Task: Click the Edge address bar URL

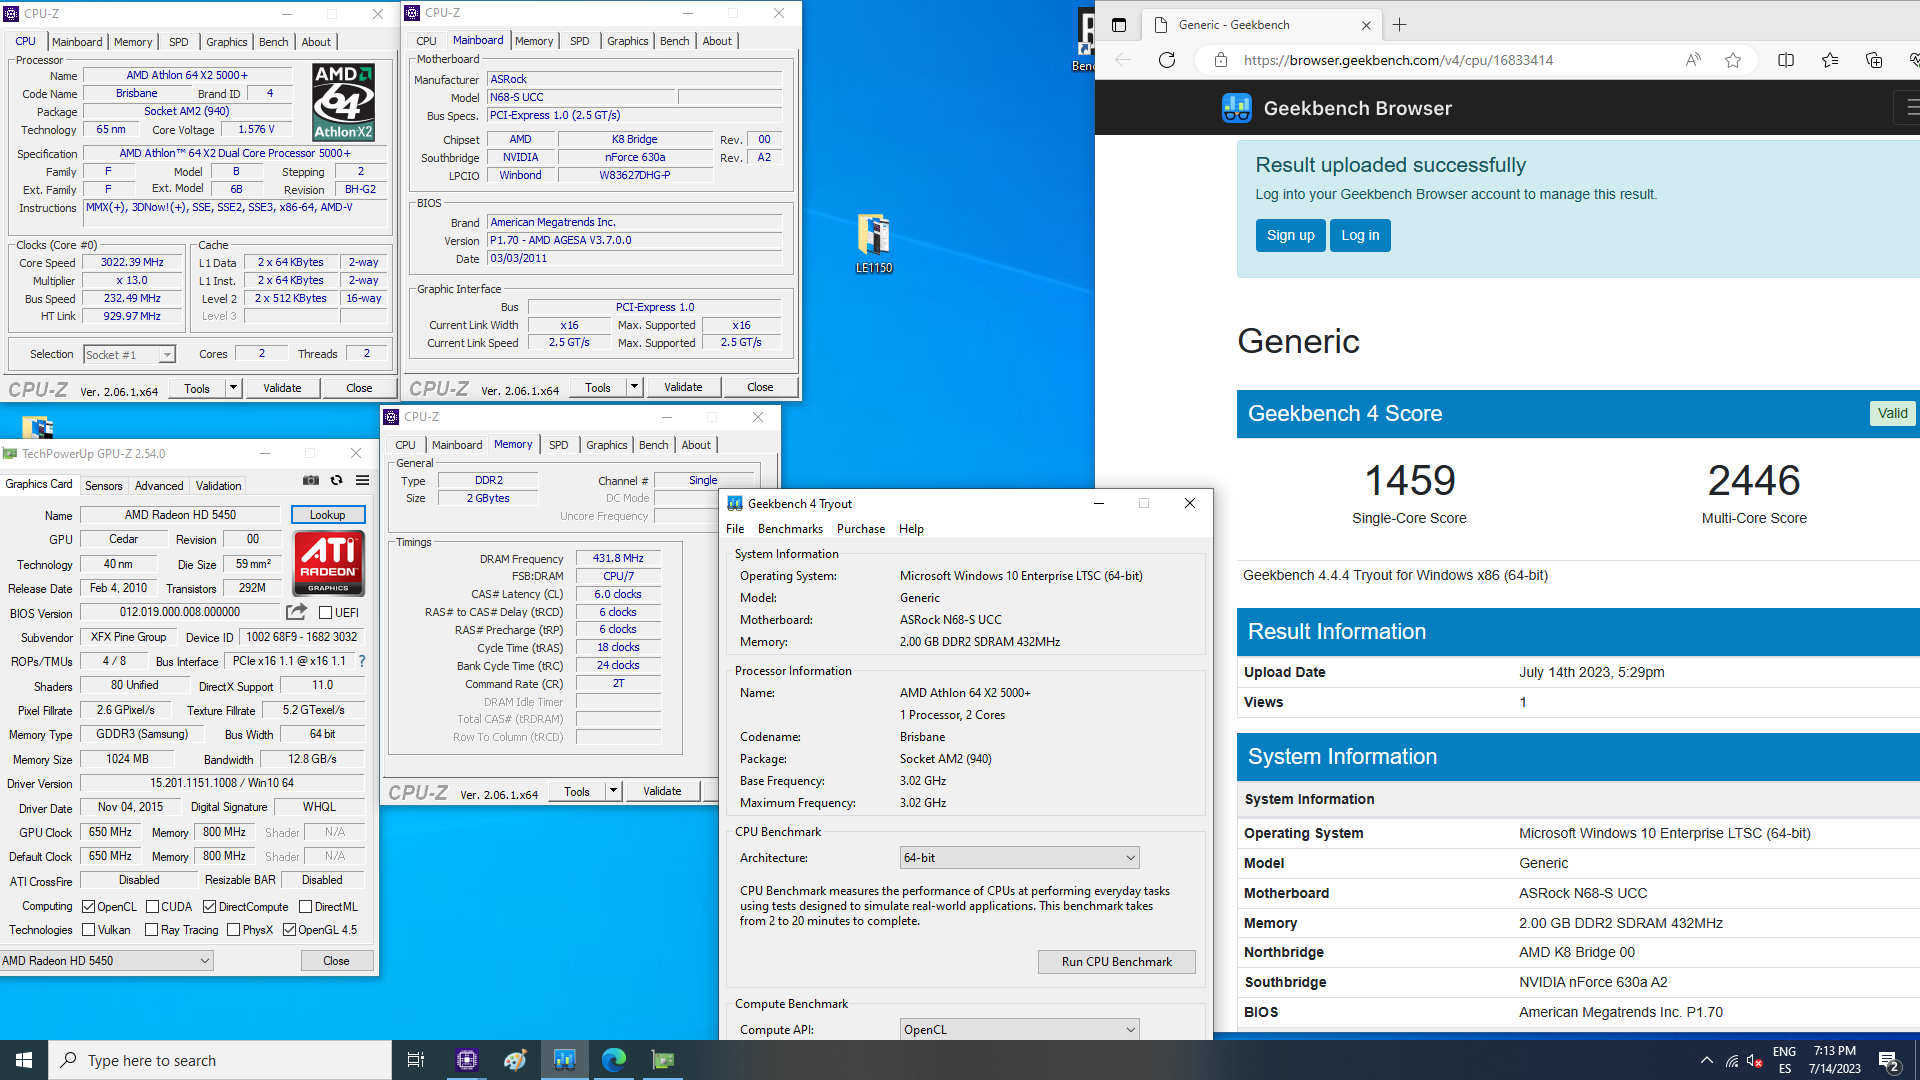Action: tap(1398, 60)
